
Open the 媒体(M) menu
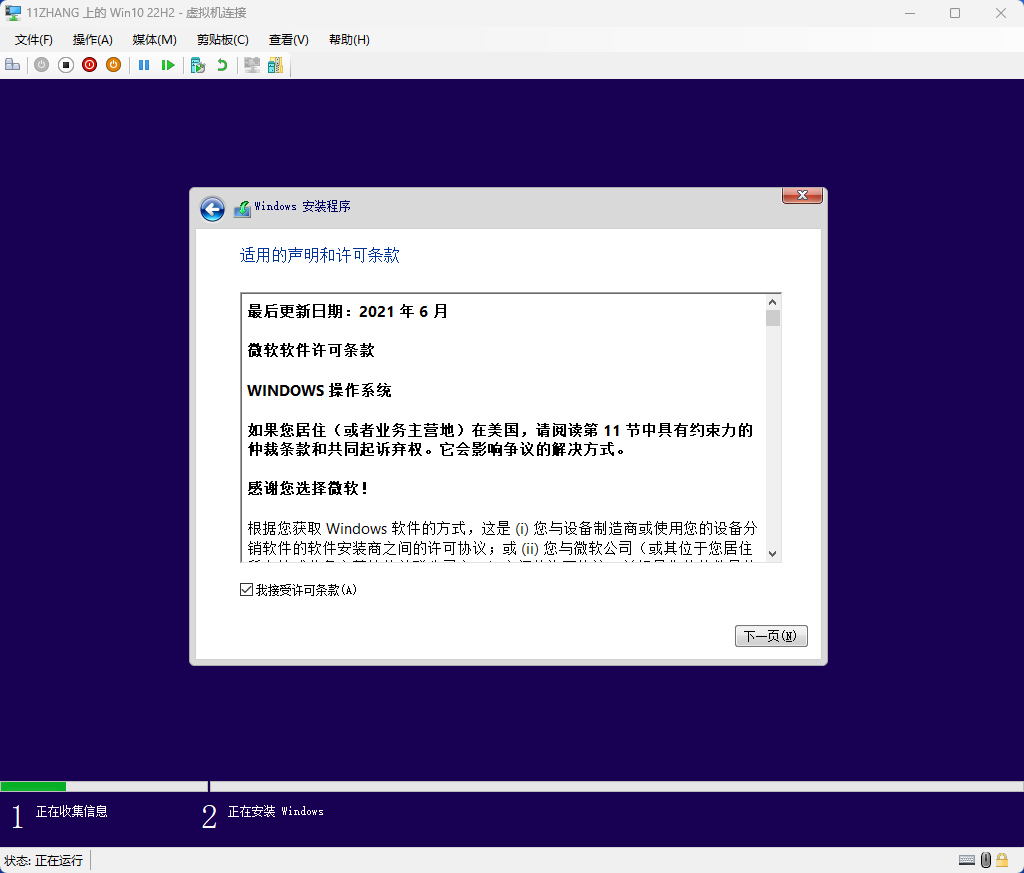coord(155,40)
